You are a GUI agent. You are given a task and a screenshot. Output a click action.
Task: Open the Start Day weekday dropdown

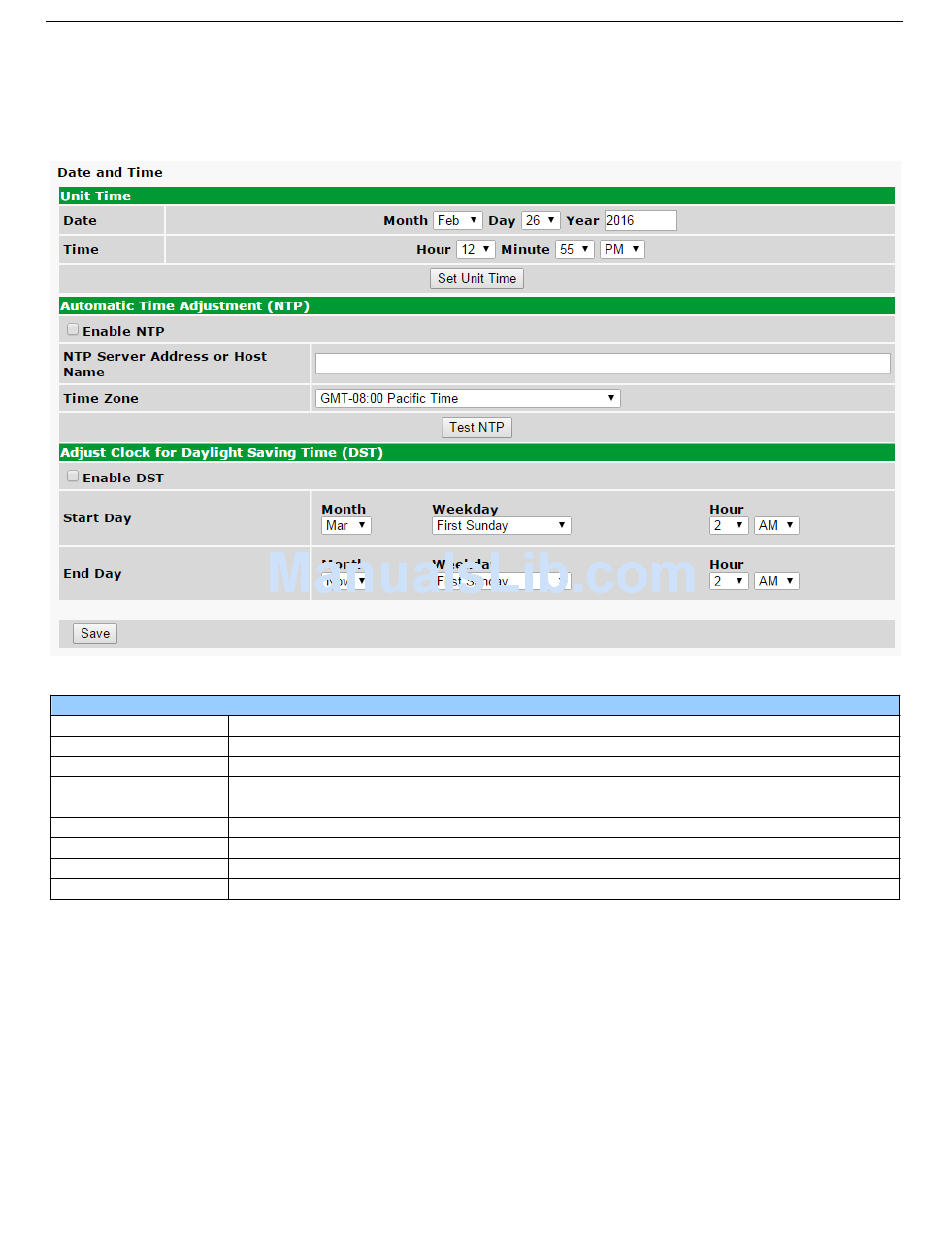502,525
